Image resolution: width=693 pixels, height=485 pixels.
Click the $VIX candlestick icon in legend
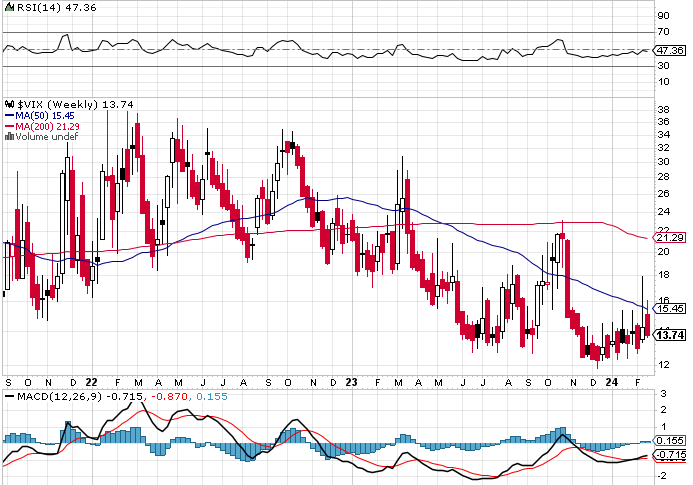coord(9,104)
